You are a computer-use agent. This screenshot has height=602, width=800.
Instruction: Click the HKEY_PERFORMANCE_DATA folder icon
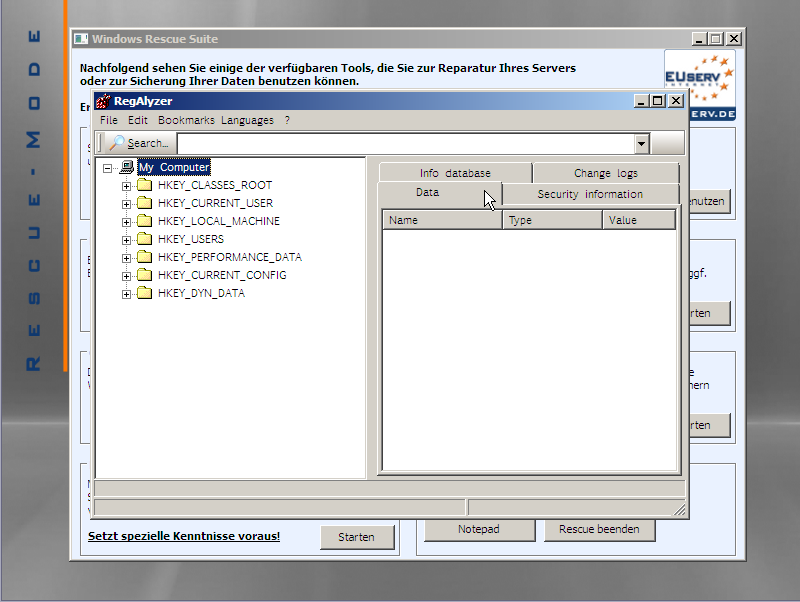[x=145, y=257]
